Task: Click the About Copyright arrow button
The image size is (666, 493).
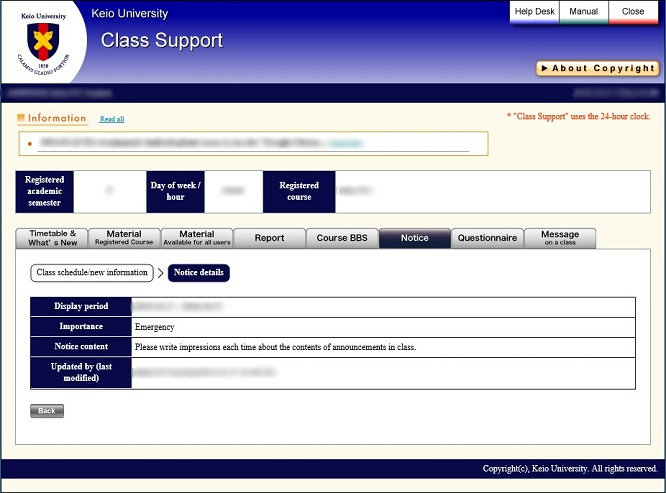Action: tap(597, 68)
